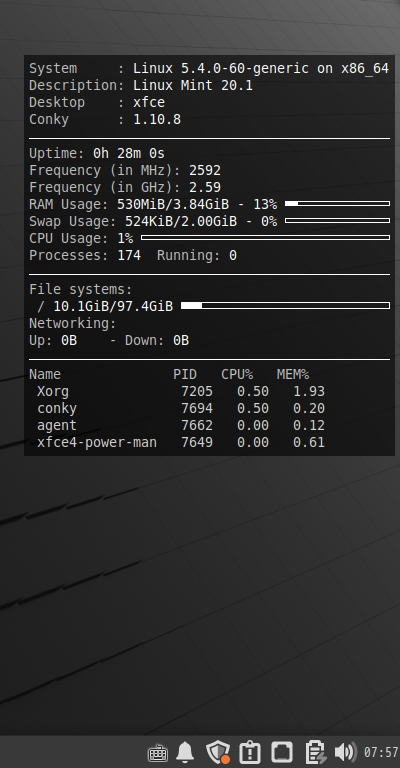Click the MEM% column header

[293, 375]
